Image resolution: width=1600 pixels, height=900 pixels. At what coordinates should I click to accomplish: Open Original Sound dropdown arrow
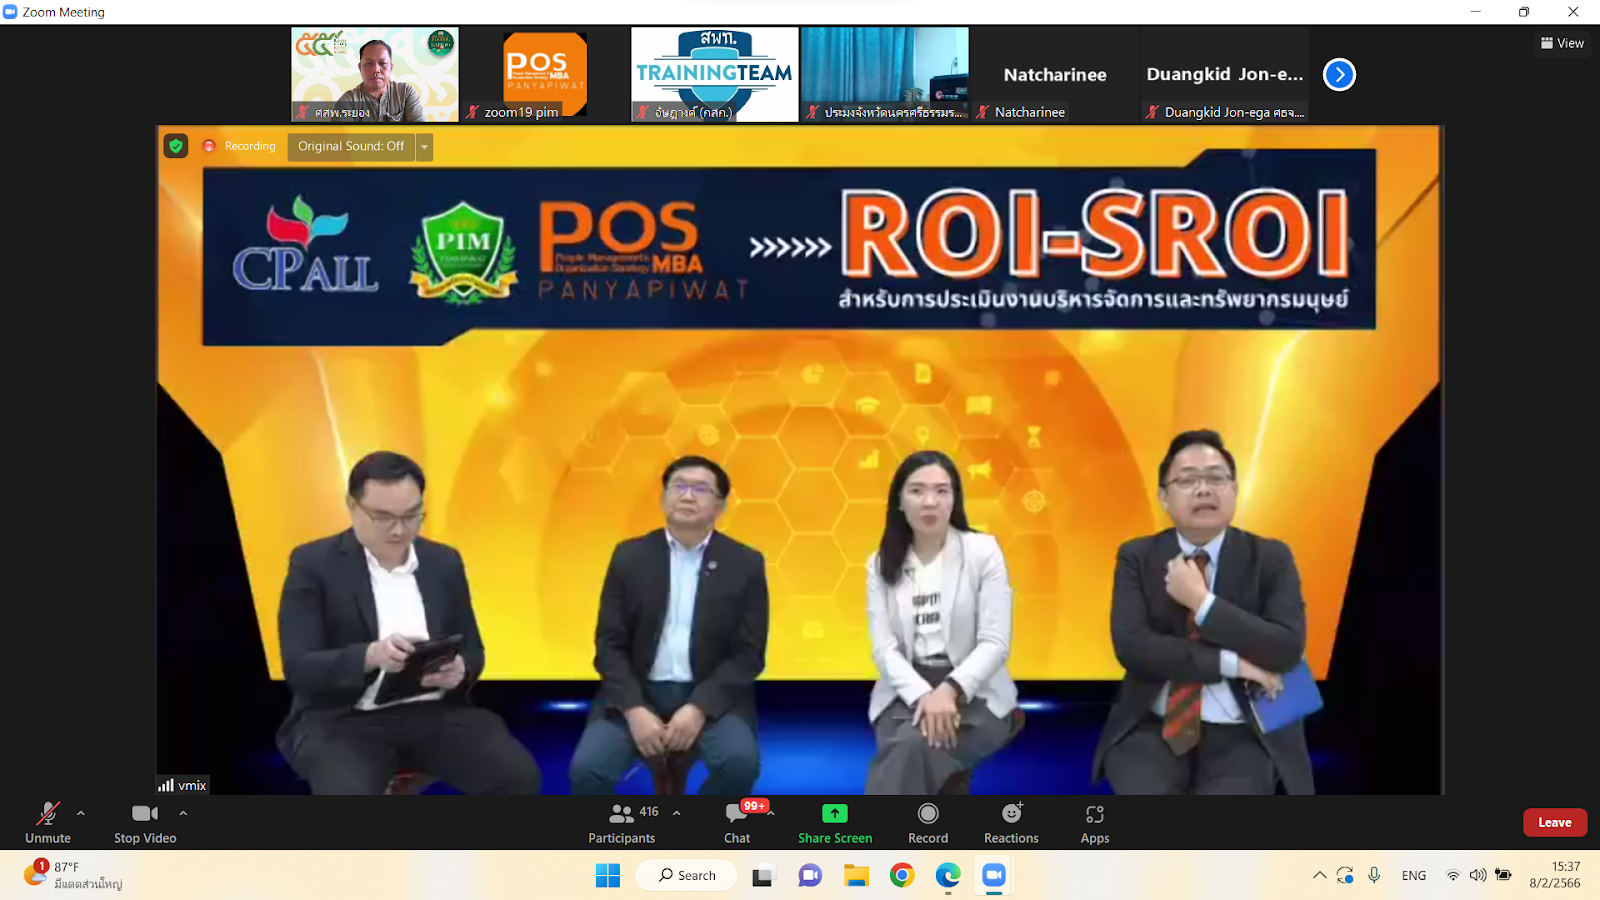(x=424, y=147)
